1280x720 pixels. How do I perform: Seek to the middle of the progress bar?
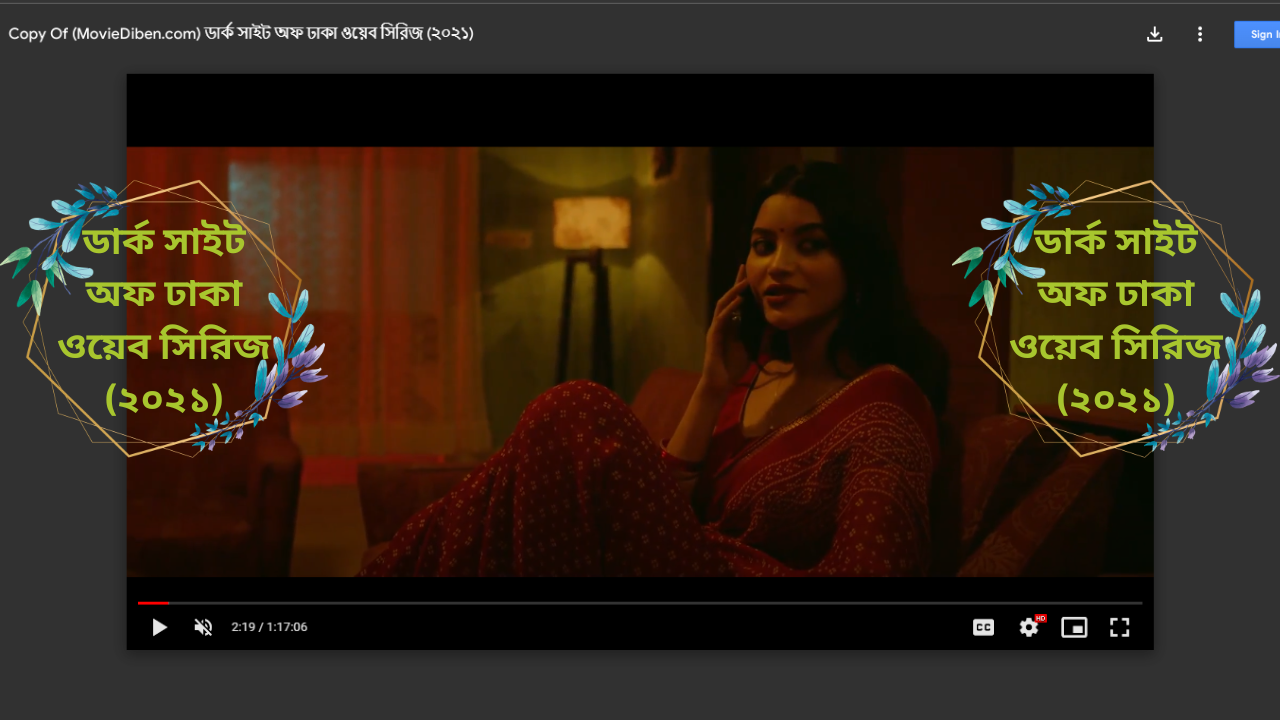[640, 603]
